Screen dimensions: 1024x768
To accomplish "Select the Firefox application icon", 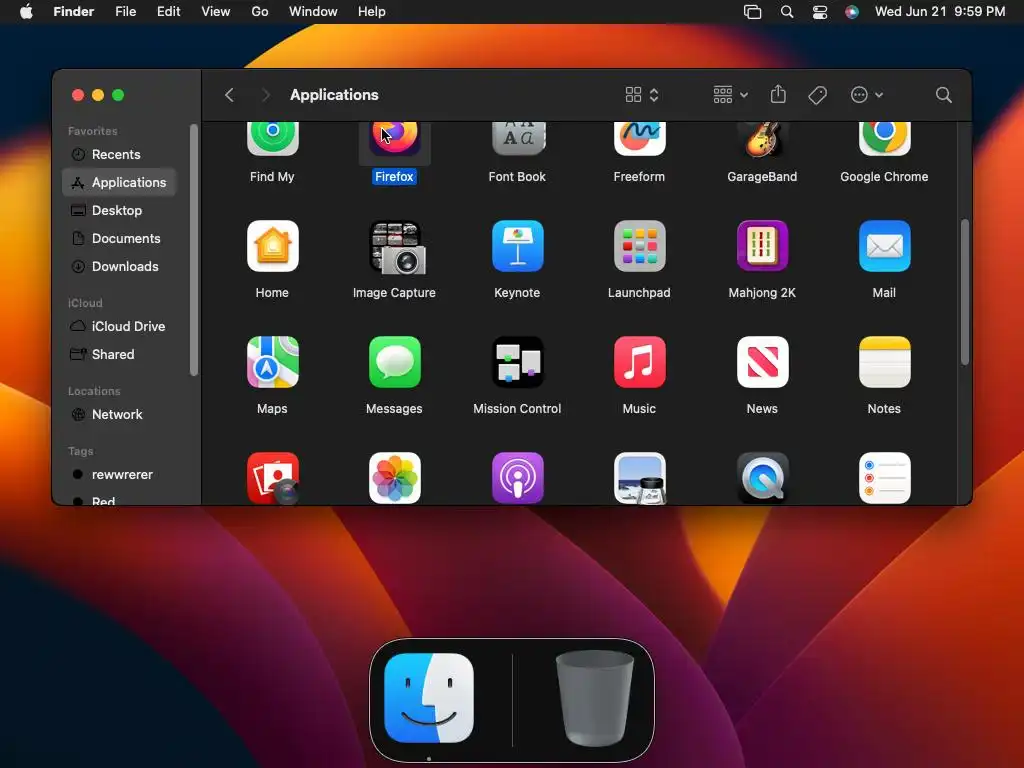I will tap(394, 138).
